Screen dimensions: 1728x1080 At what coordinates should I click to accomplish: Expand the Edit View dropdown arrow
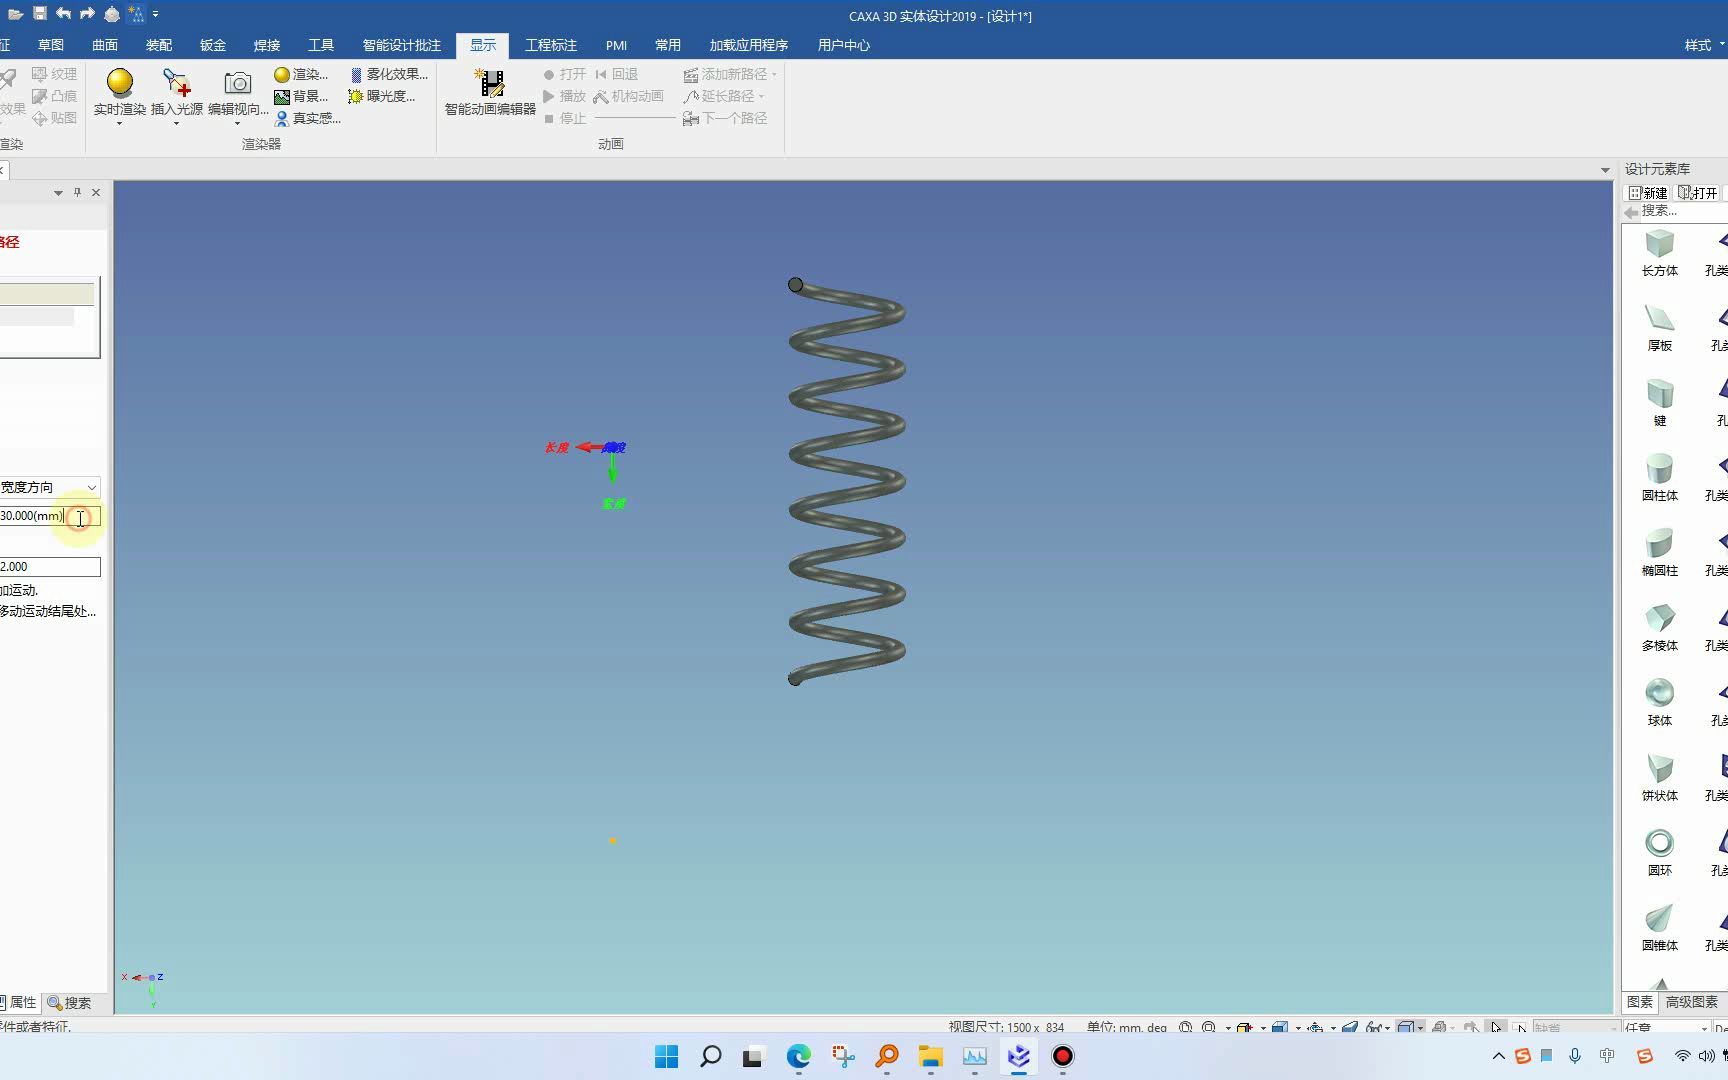click(x=237, y=123)
